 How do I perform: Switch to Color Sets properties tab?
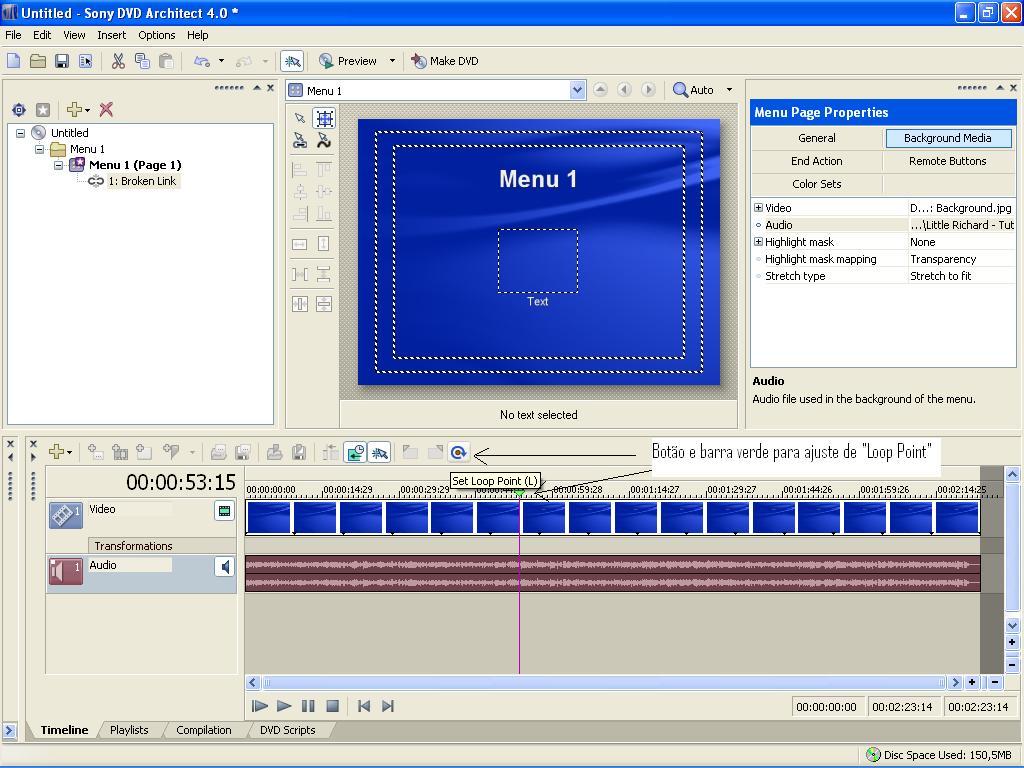coord(816,184)
